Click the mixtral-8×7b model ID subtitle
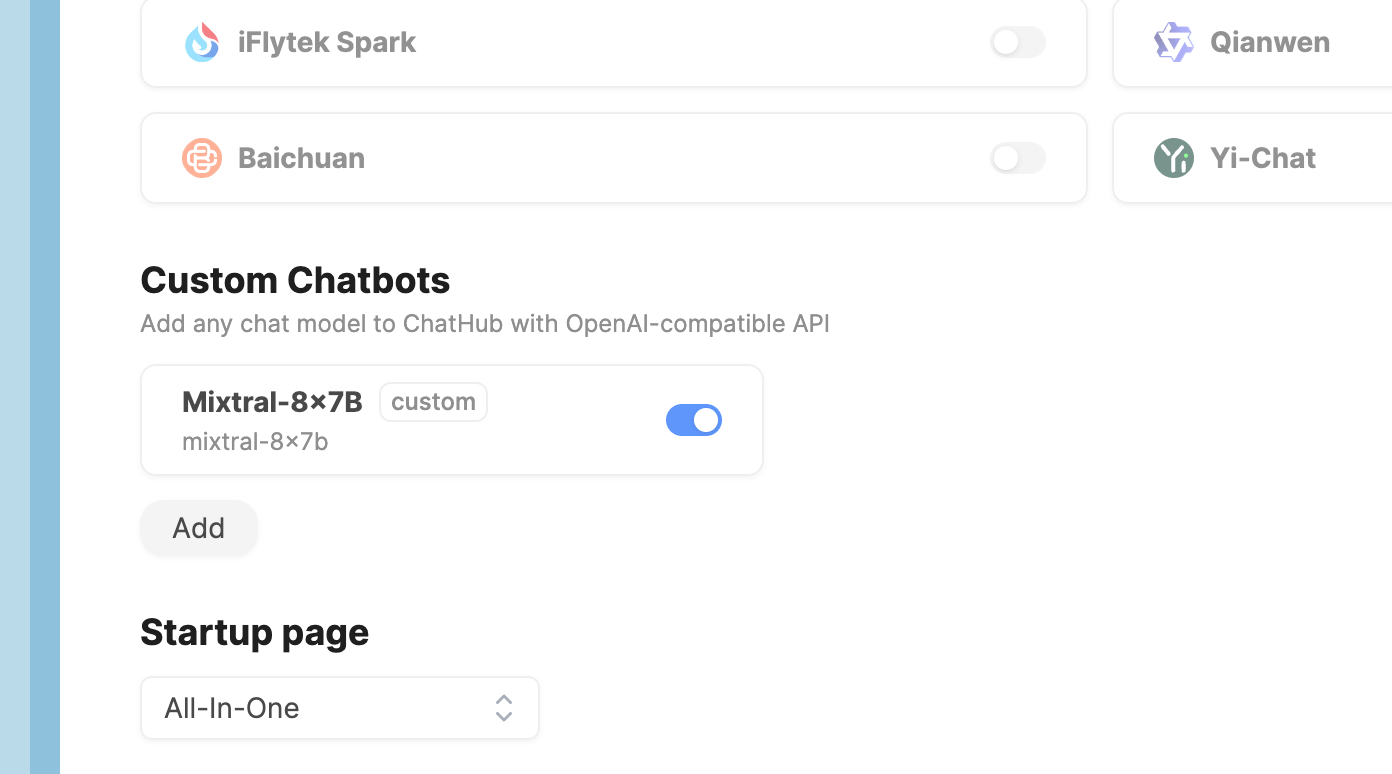 (x=255, y=441)
